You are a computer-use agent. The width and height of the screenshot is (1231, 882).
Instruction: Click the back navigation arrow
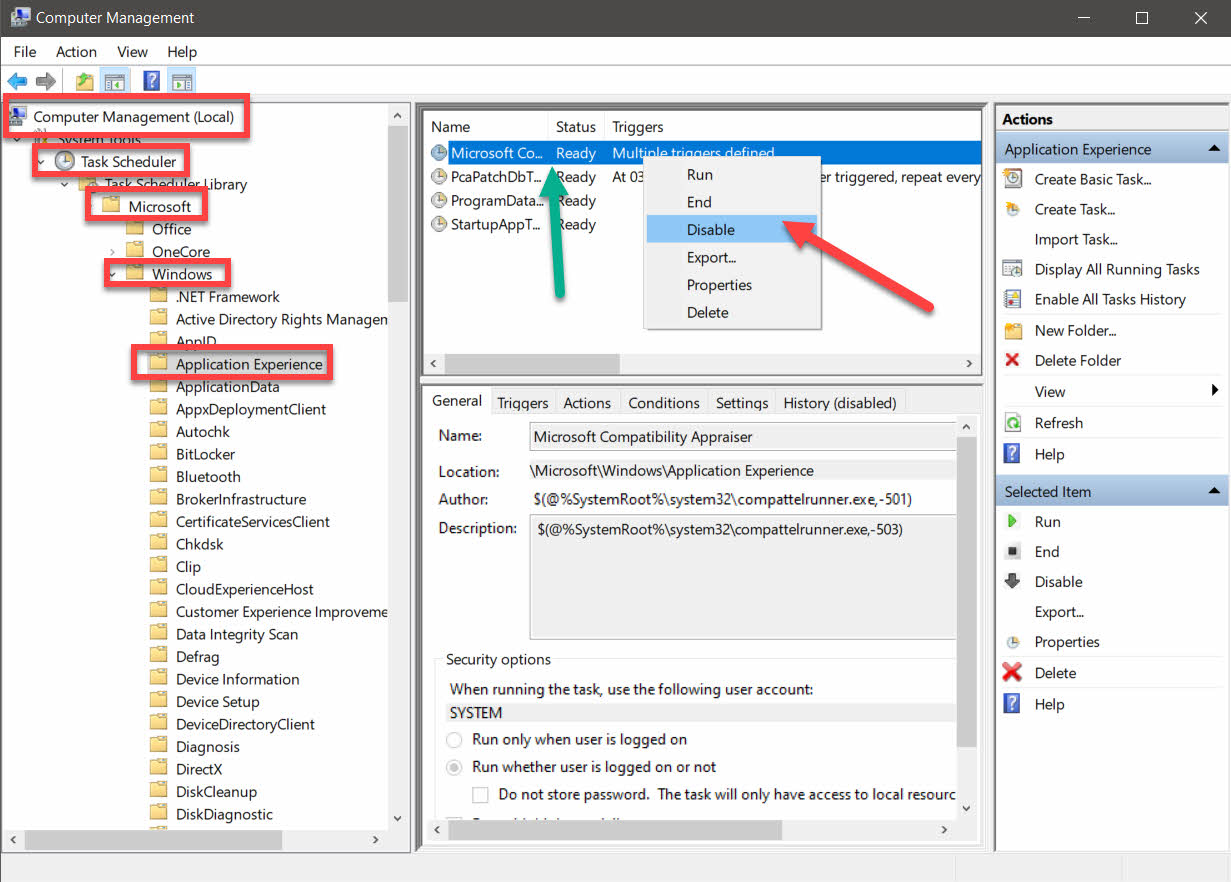[x=17, y=80]
